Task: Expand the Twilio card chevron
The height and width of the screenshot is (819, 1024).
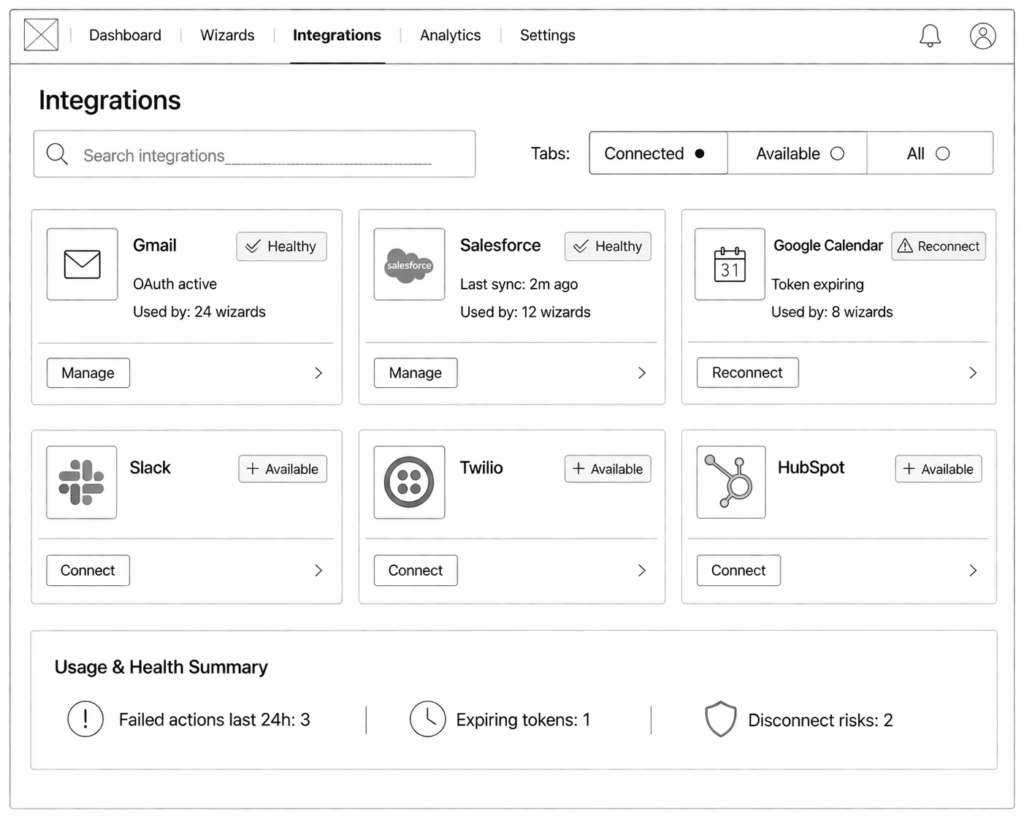Action: click(642, 570)
